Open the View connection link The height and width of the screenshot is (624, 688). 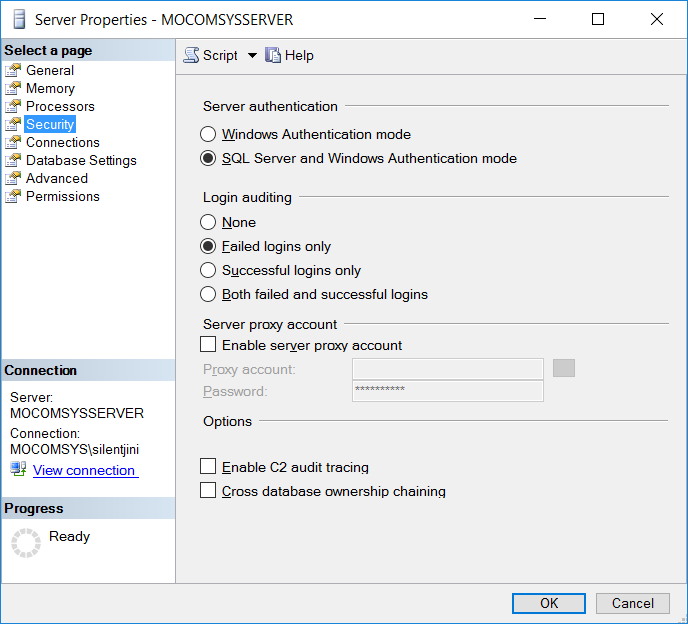point(86,470)
